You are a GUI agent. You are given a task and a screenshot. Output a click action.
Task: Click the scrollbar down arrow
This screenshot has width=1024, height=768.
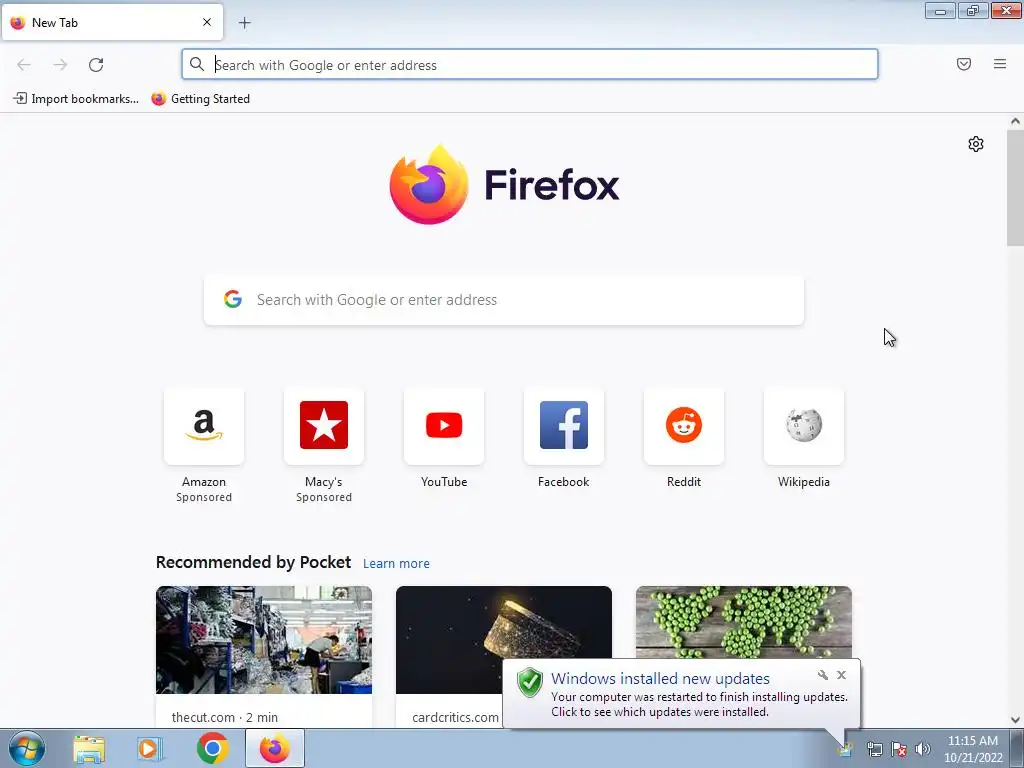point(1015,720)
